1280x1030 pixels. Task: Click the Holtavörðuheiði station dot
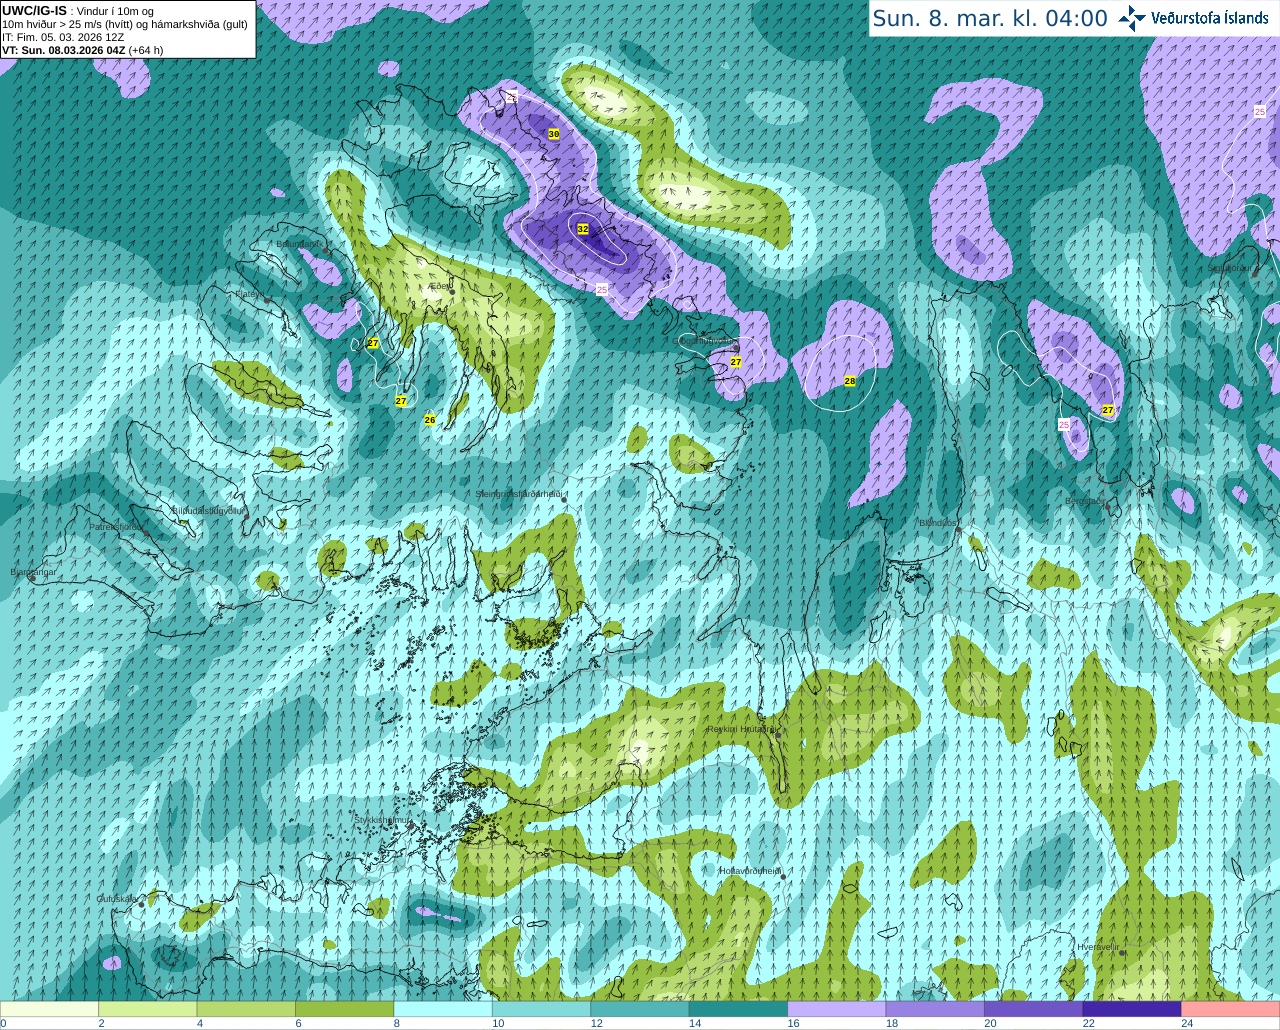point(783,877)
